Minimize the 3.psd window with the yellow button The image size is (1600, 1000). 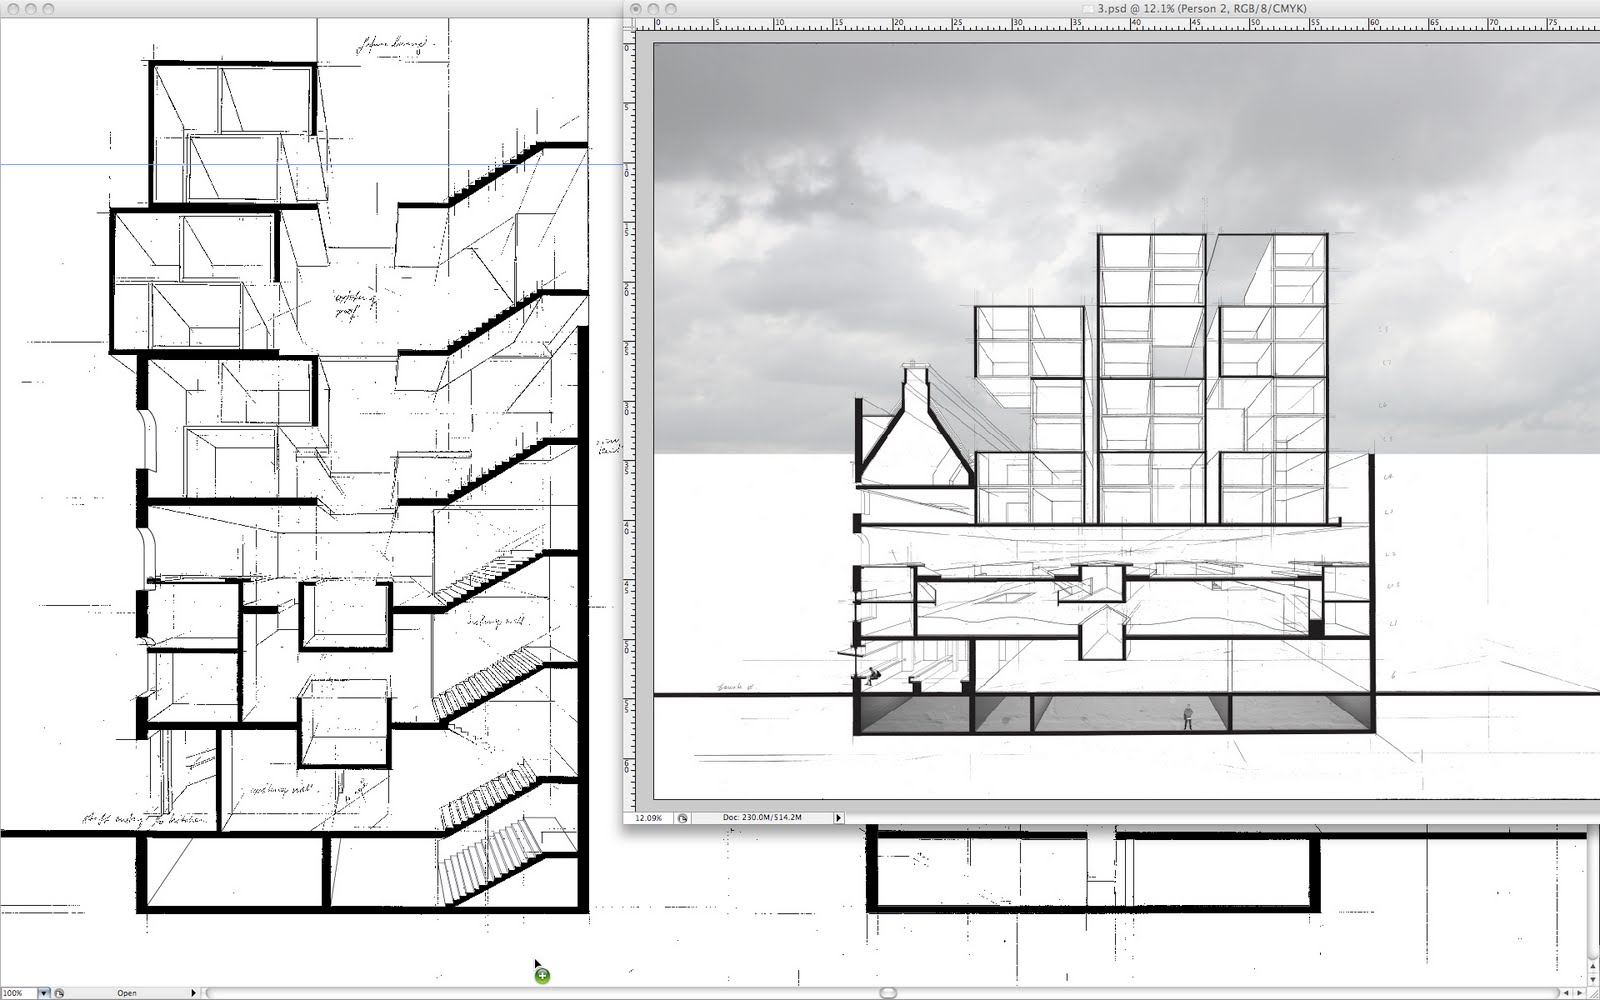point(652,8)
